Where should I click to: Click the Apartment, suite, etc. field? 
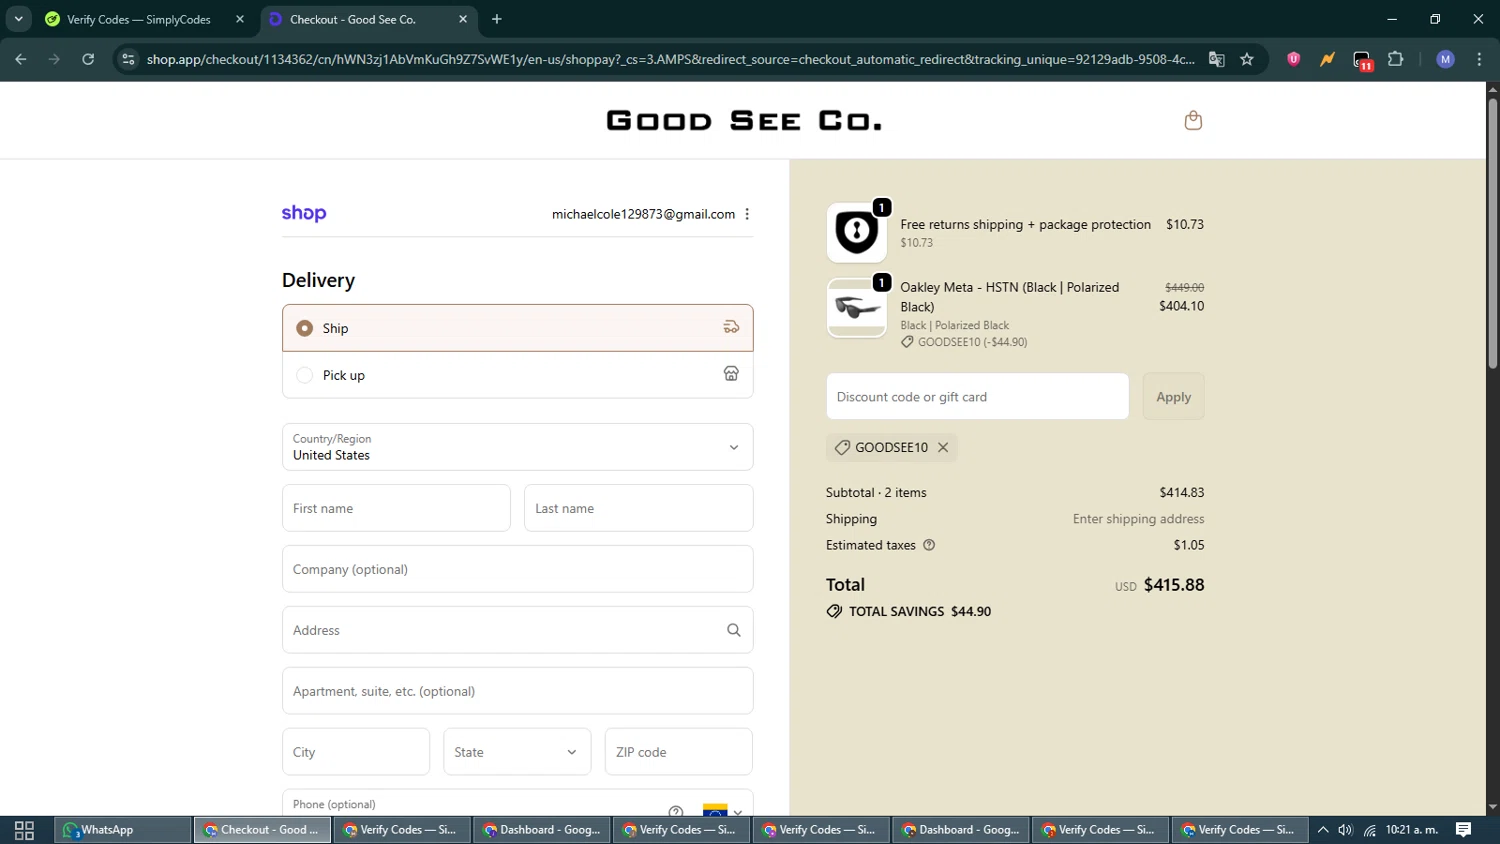[518, 691]
